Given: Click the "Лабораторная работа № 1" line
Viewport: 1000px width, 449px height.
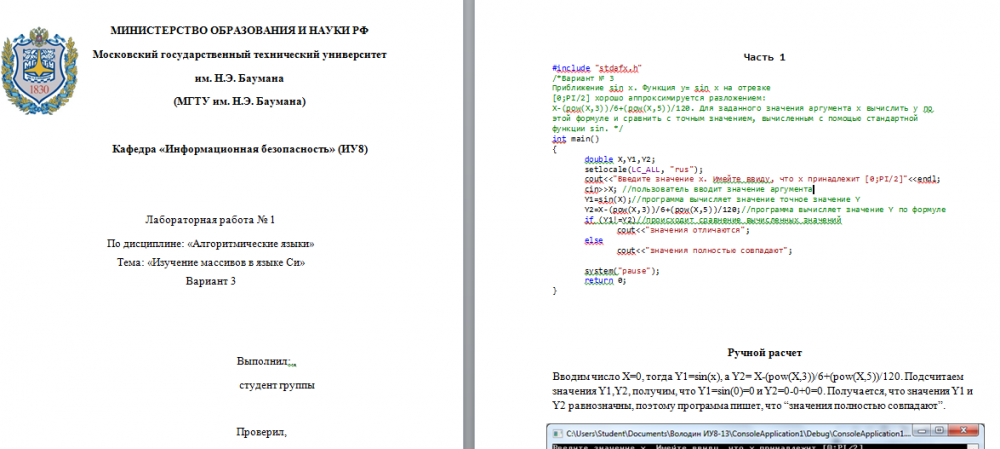Looking at the screenshot, I should 210,219.
